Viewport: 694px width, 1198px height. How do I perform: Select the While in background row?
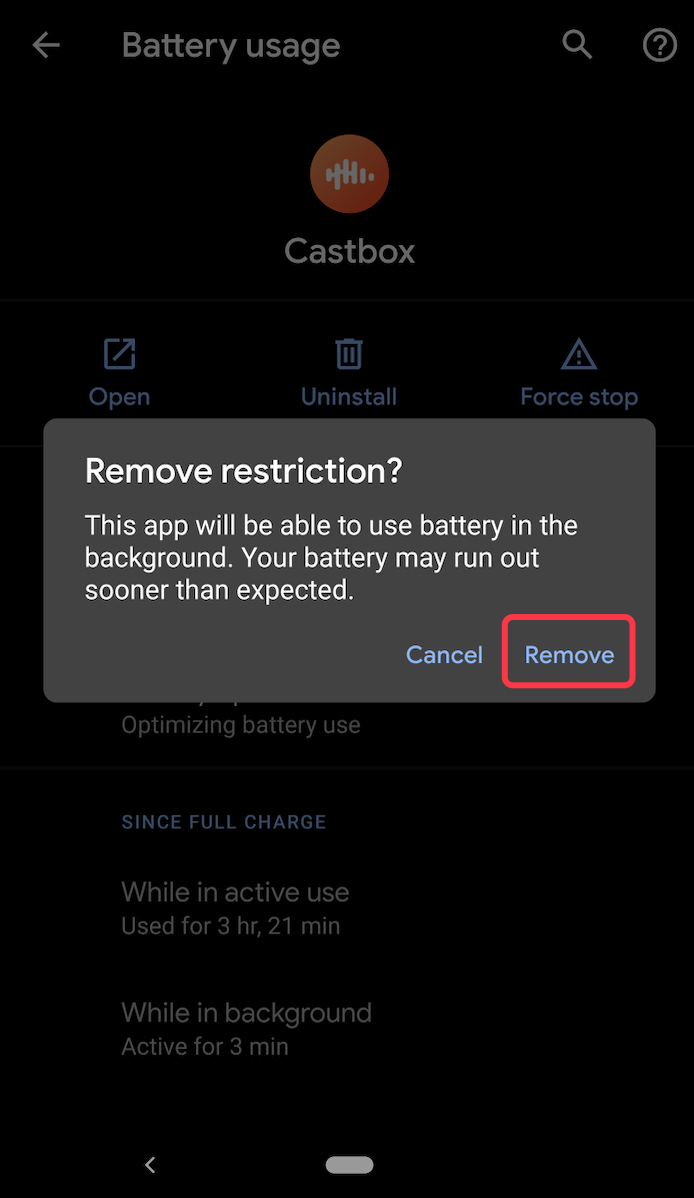pyautogui.click(x=347, y=1029)
